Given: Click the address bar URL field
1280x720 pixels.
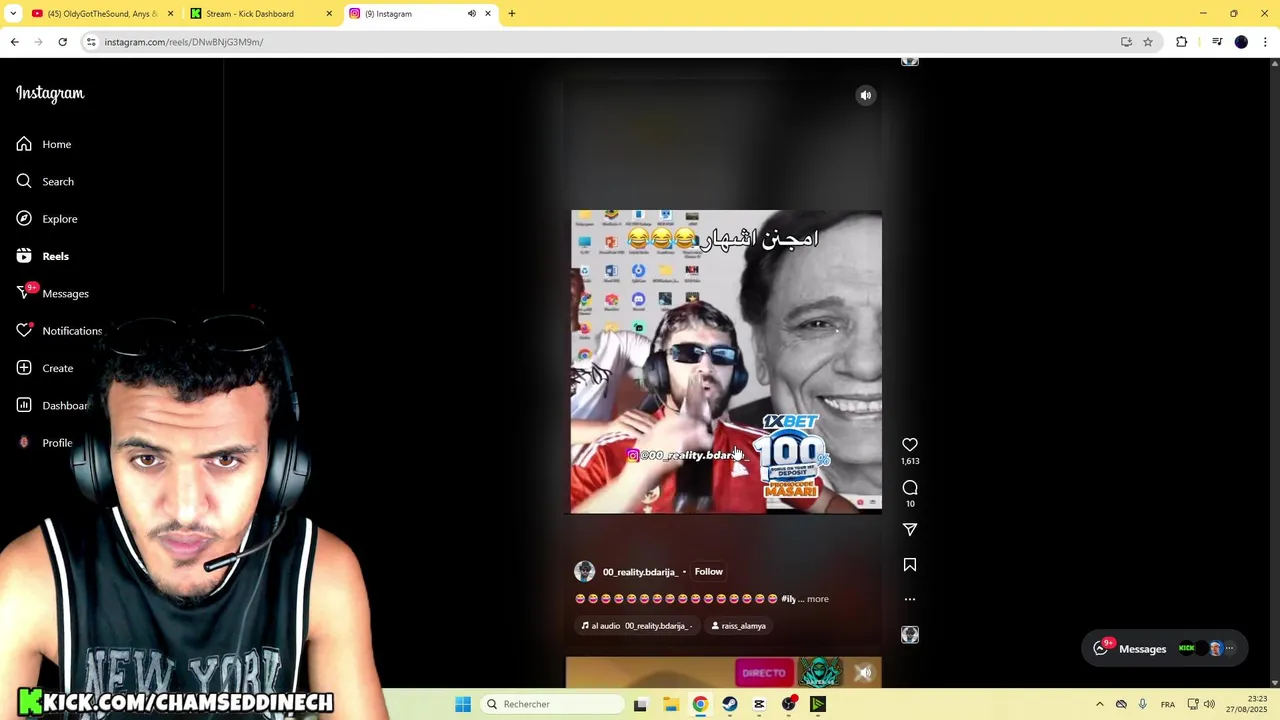Looking at the screenshot, I should (x=600, y=42).
